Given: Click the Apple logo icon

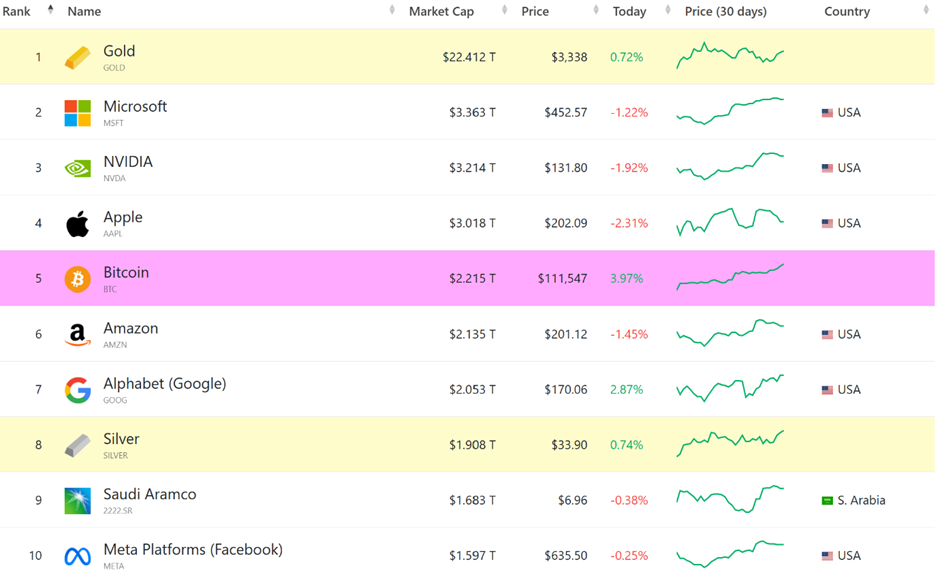Looking at the screenshot, I should click(77, 224).
